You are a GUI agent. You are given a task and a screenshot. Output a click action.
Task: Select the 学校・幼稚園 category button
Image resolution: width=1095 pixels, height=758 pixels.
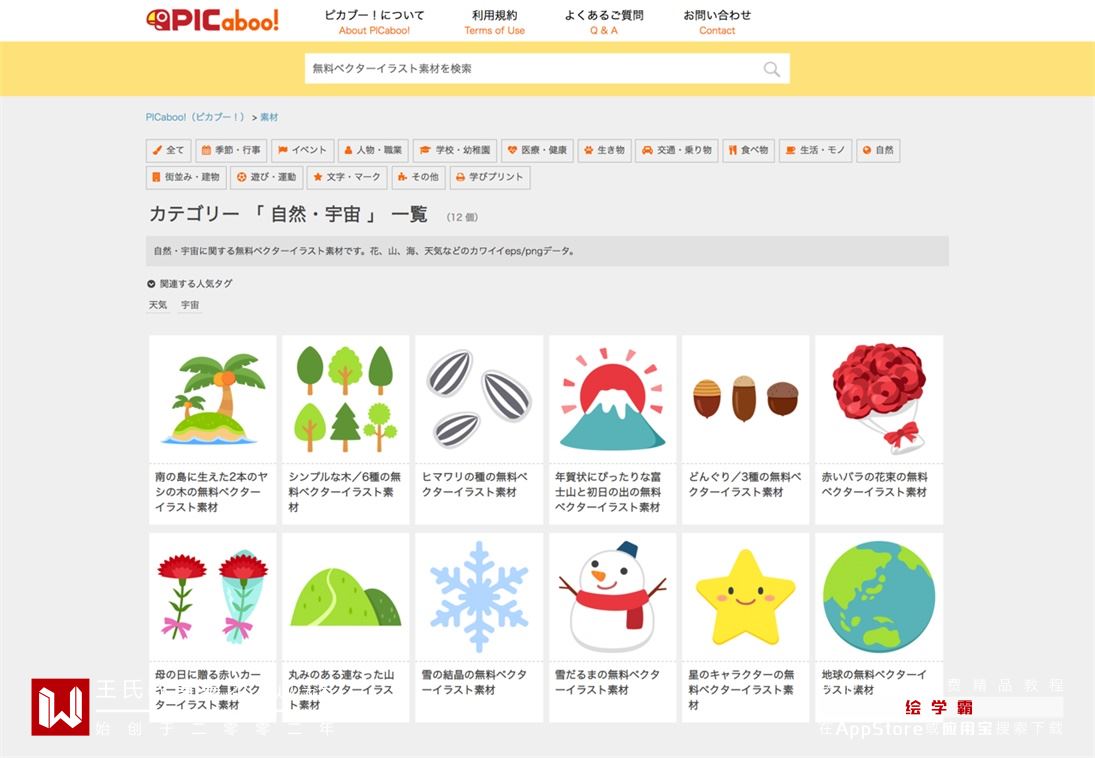pos(455,150)
